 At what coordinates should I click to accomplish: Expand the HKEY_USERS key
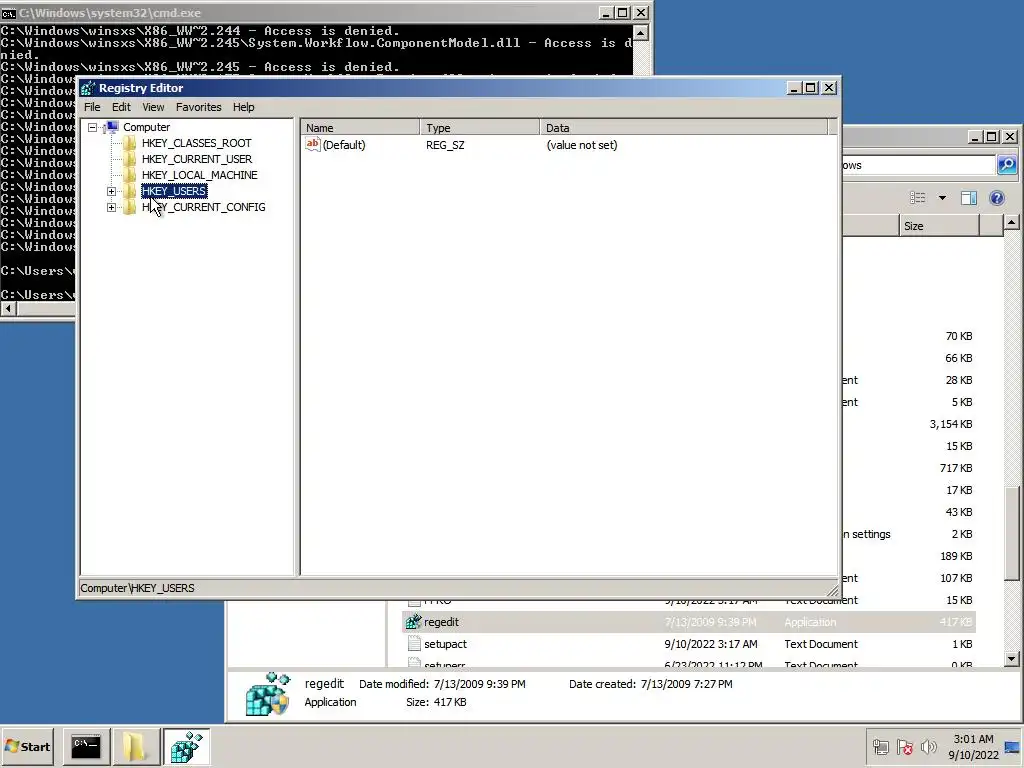(111, 191)
